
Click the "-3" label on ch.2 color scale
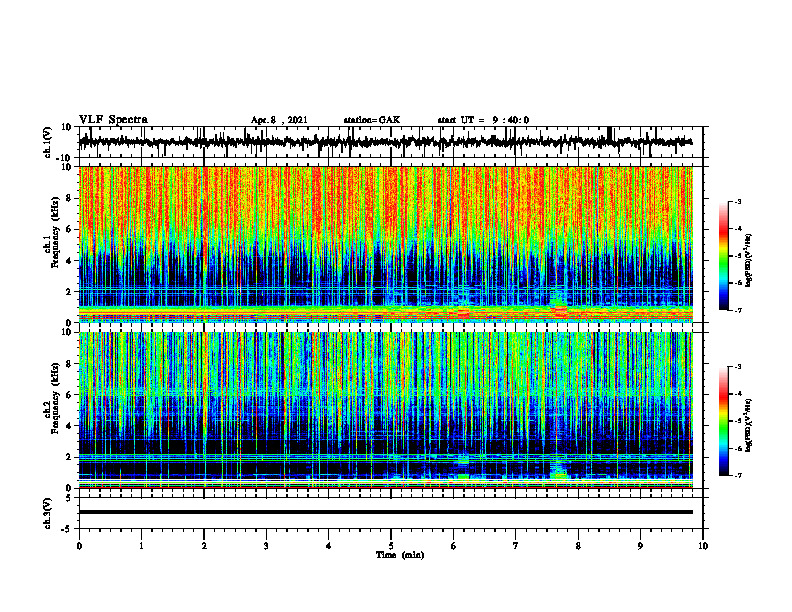738,367
